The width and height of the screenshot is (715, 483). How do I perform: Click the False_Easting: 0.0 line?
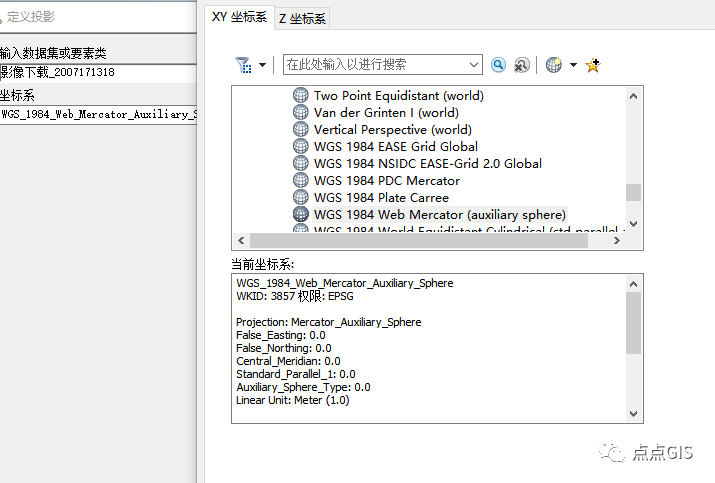coord(280,336)
